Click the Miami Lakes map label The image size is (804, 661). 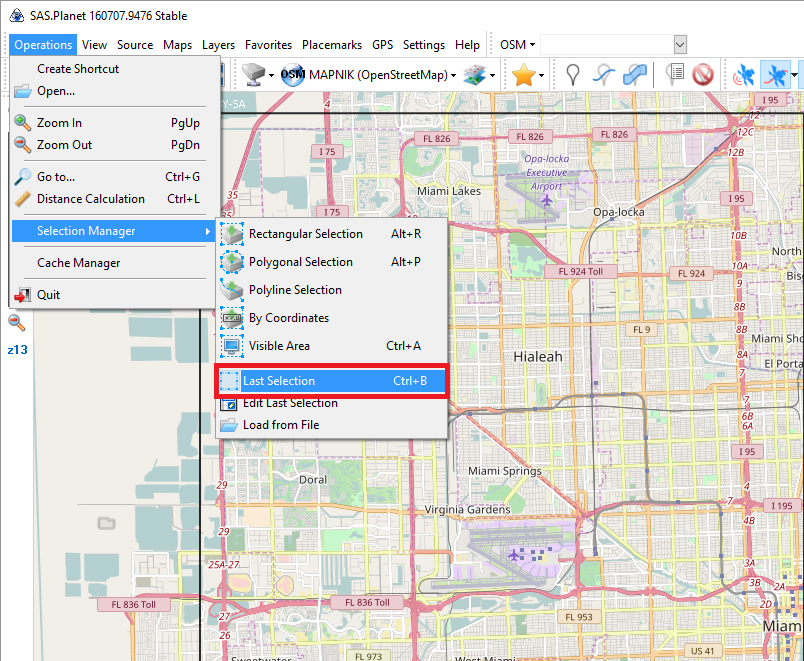coord(449,191)
